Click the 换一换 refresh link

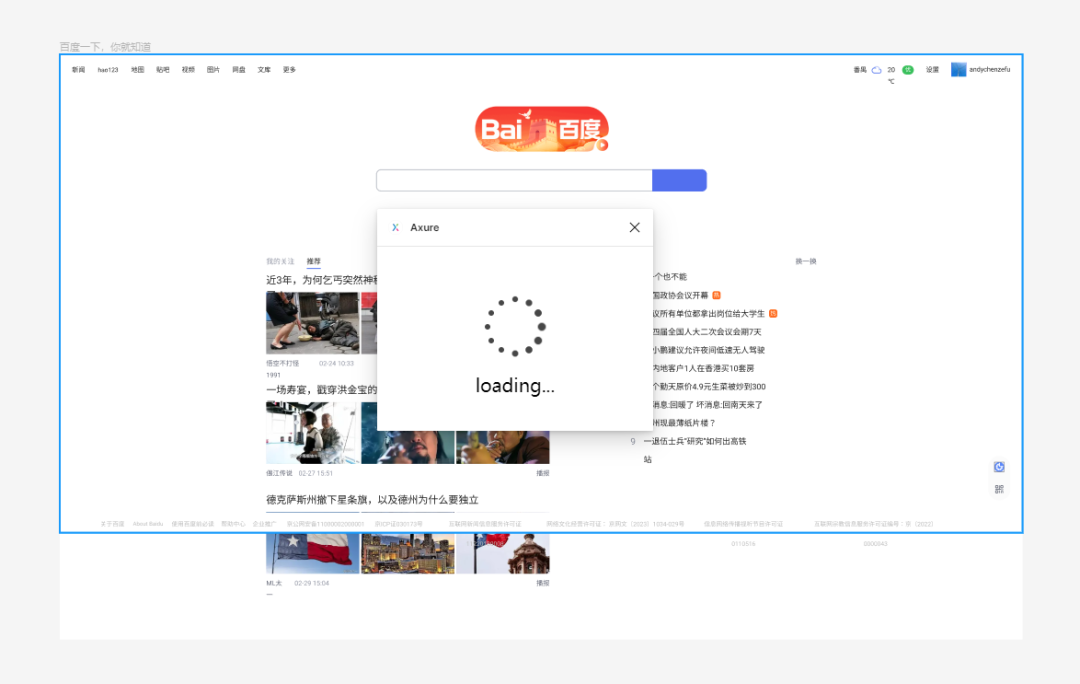pos(805,261)
